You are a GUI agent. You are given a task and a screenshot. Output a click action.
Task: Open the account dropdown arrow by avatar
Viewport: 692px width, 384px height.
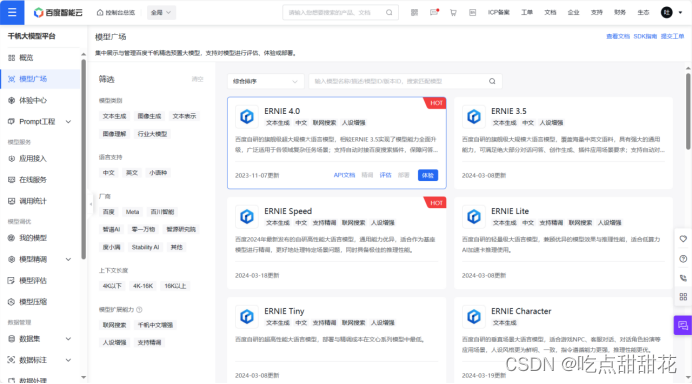[x=680, y=12]
